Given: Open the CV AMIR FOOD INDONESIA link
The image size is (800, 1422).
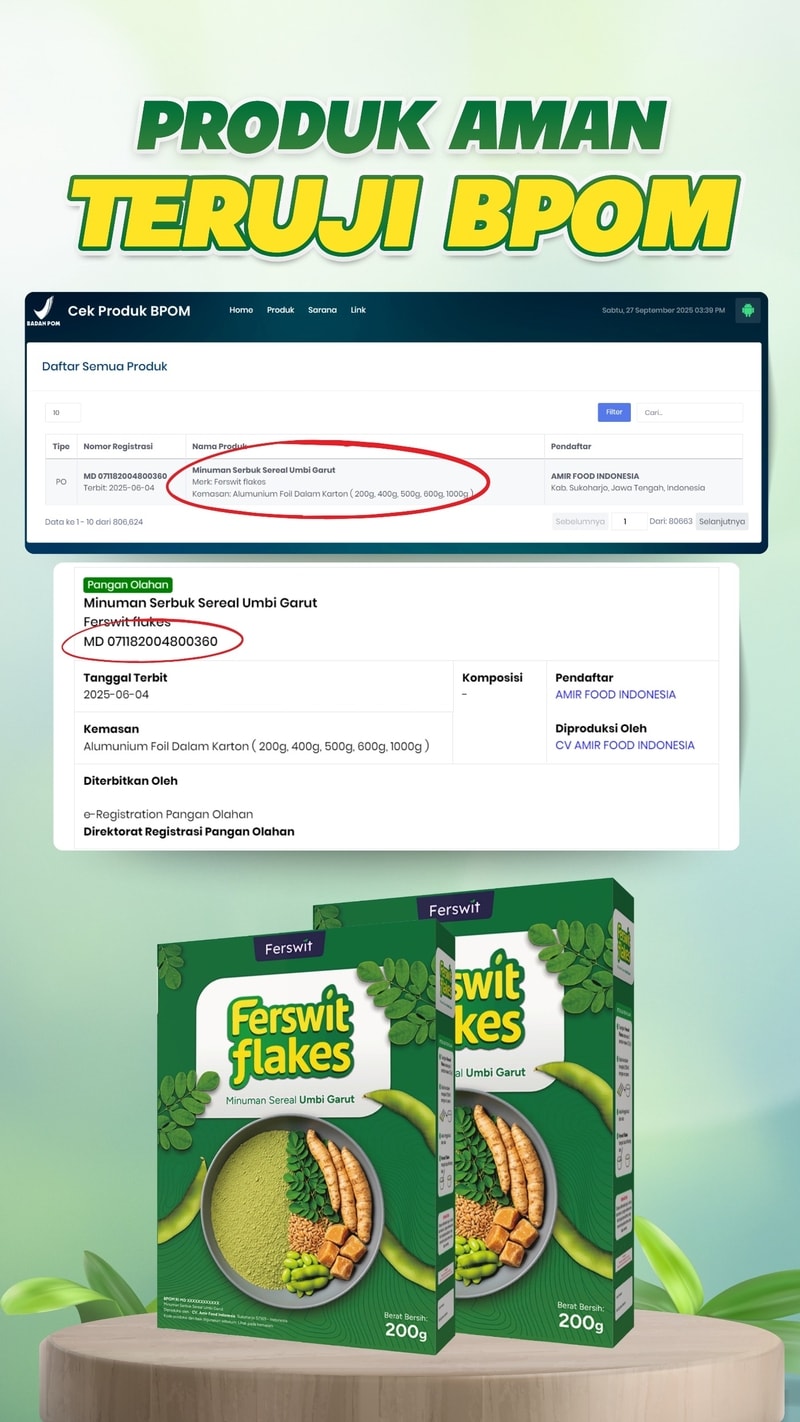Looking at the screenshot, I should [625, 745].
